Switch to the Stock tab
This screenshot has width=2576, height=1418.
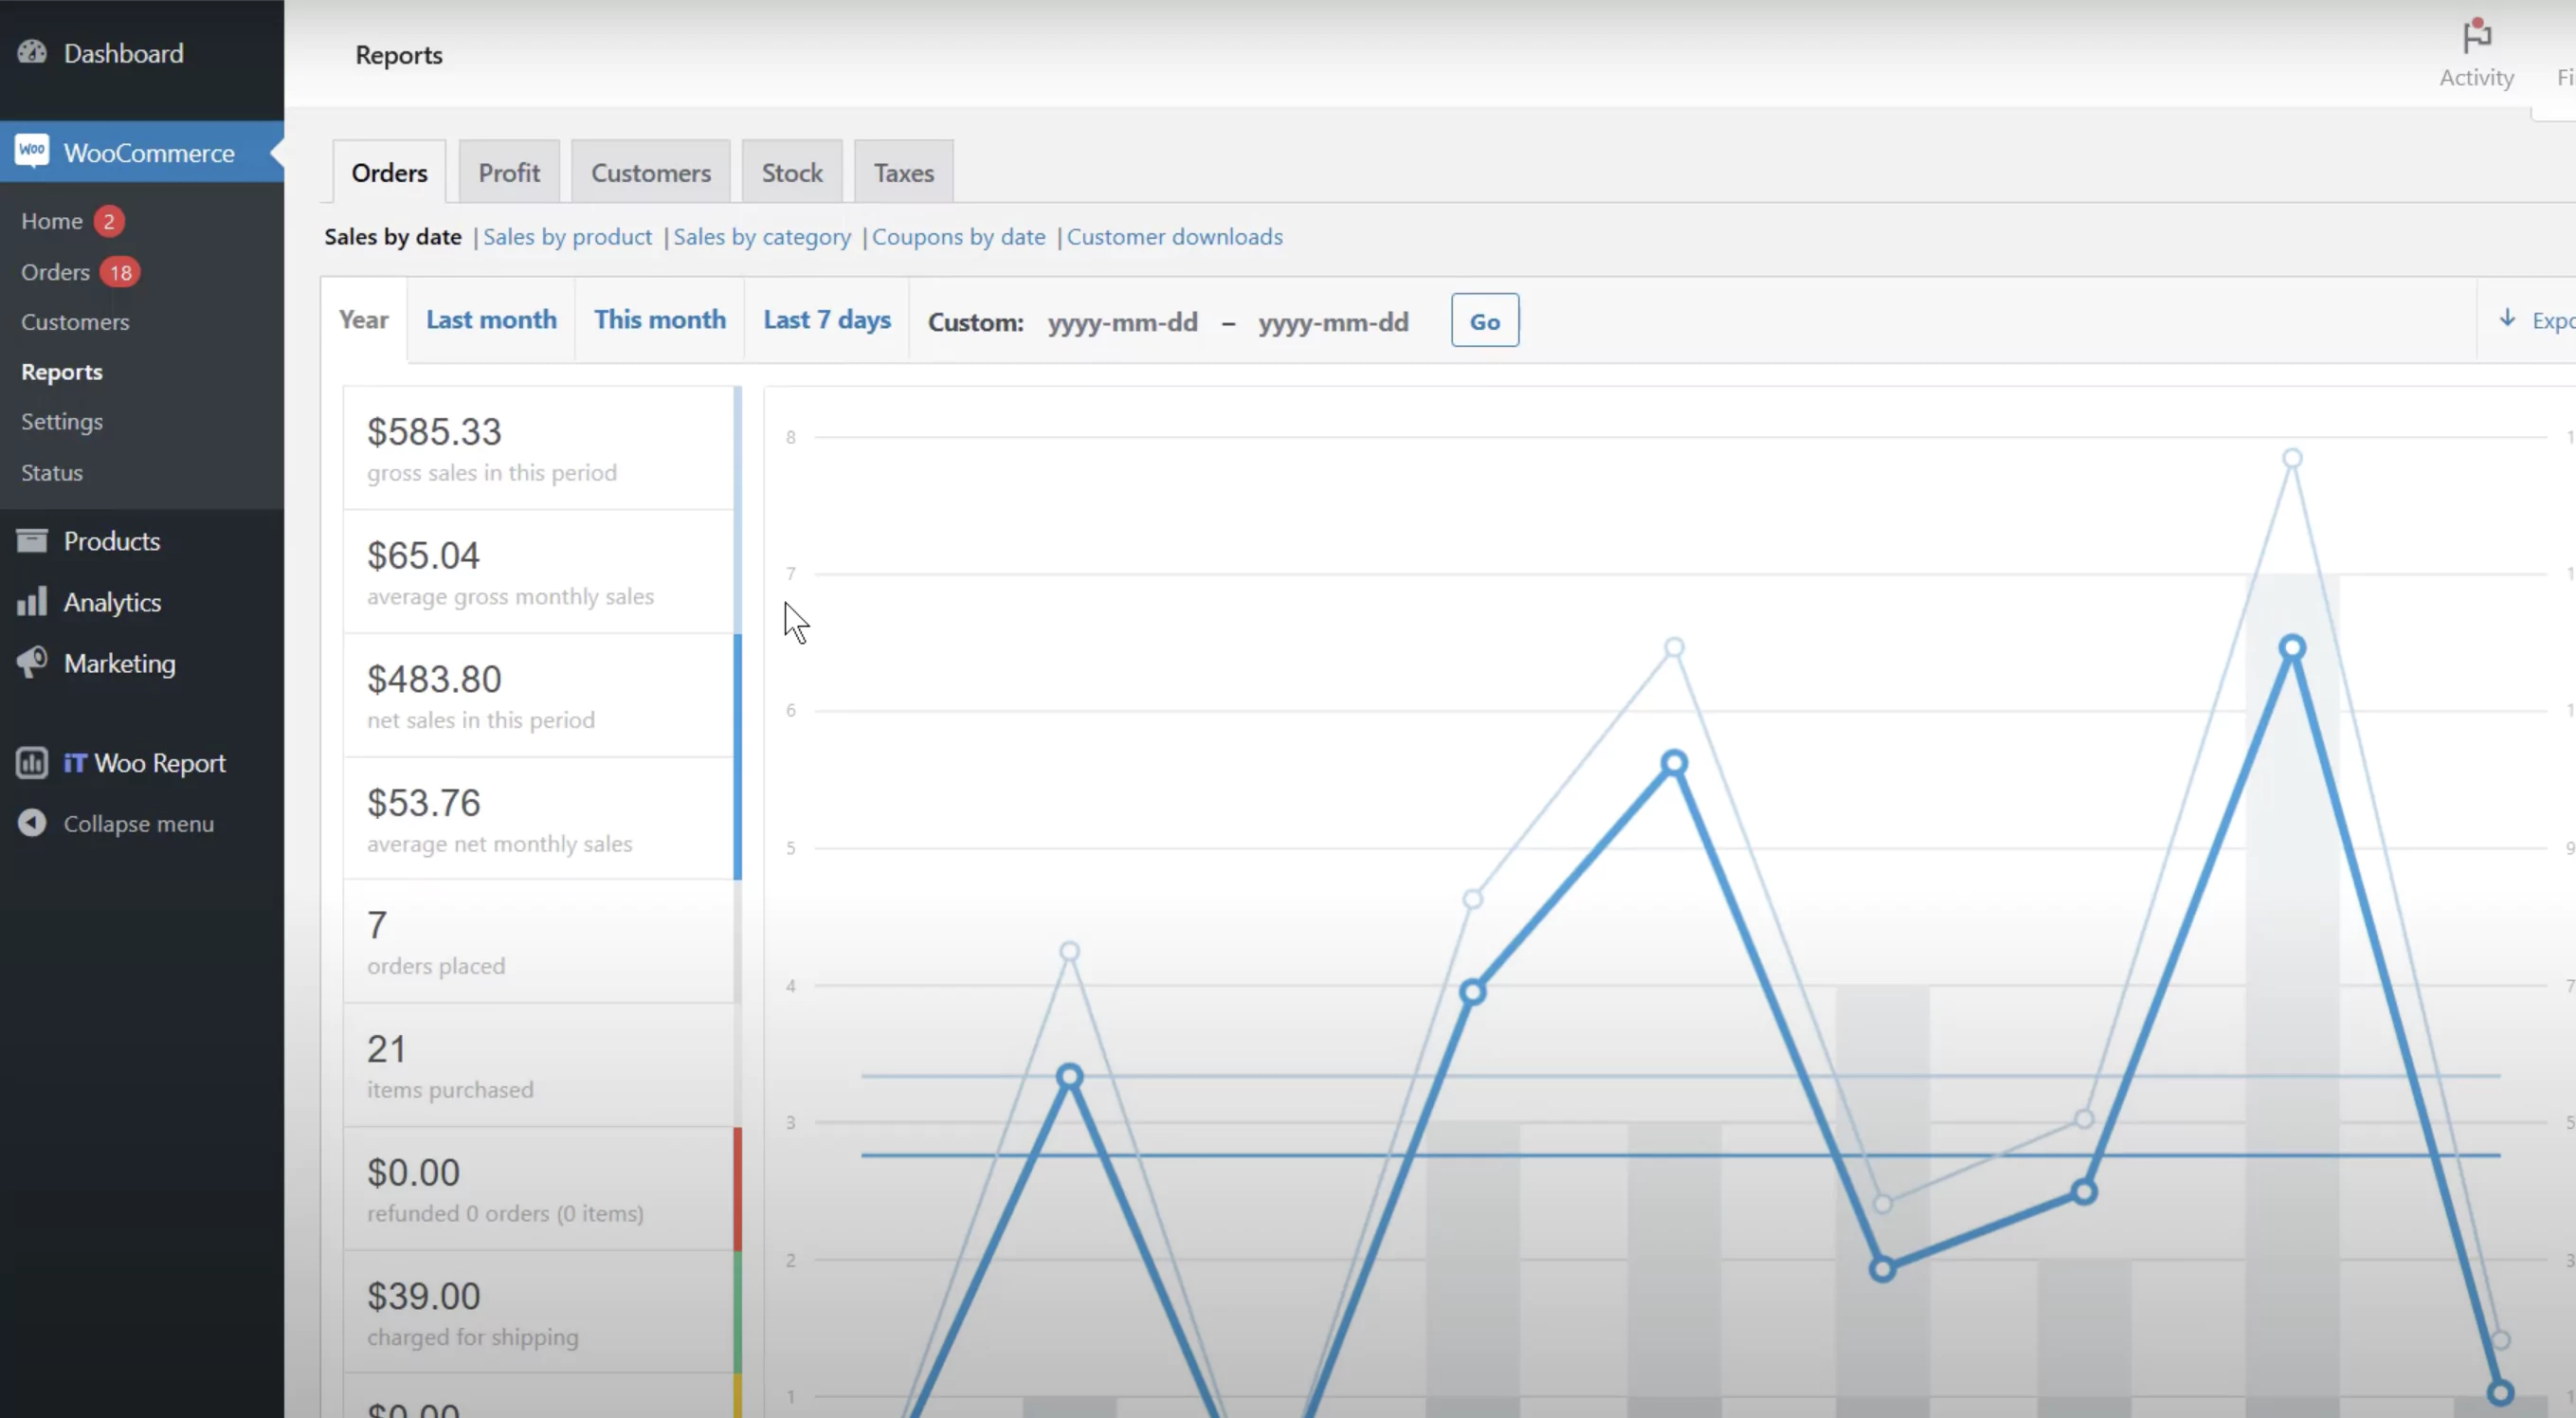tap(792, 172)
